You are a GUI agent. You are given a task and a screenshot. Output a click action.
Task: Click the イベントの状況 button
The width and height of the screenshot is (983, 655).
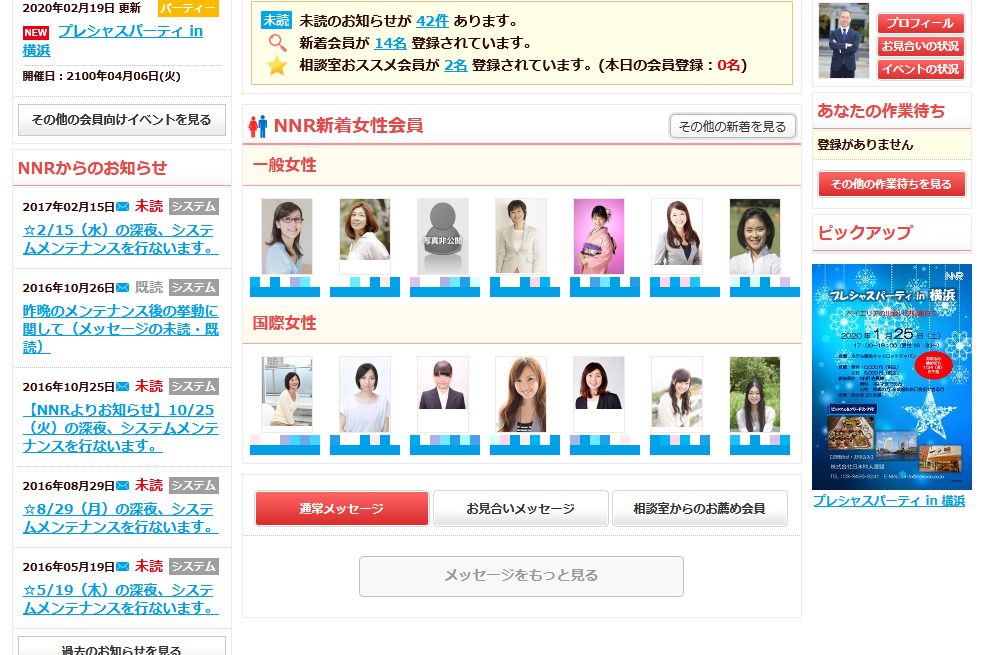click(920, 69)
